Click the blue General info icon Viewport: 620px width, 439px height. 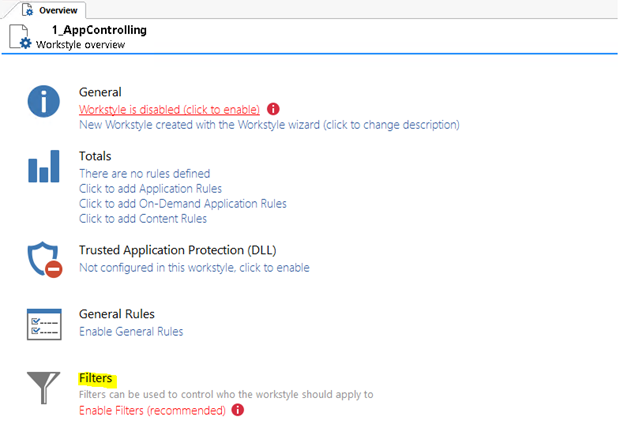43,101
